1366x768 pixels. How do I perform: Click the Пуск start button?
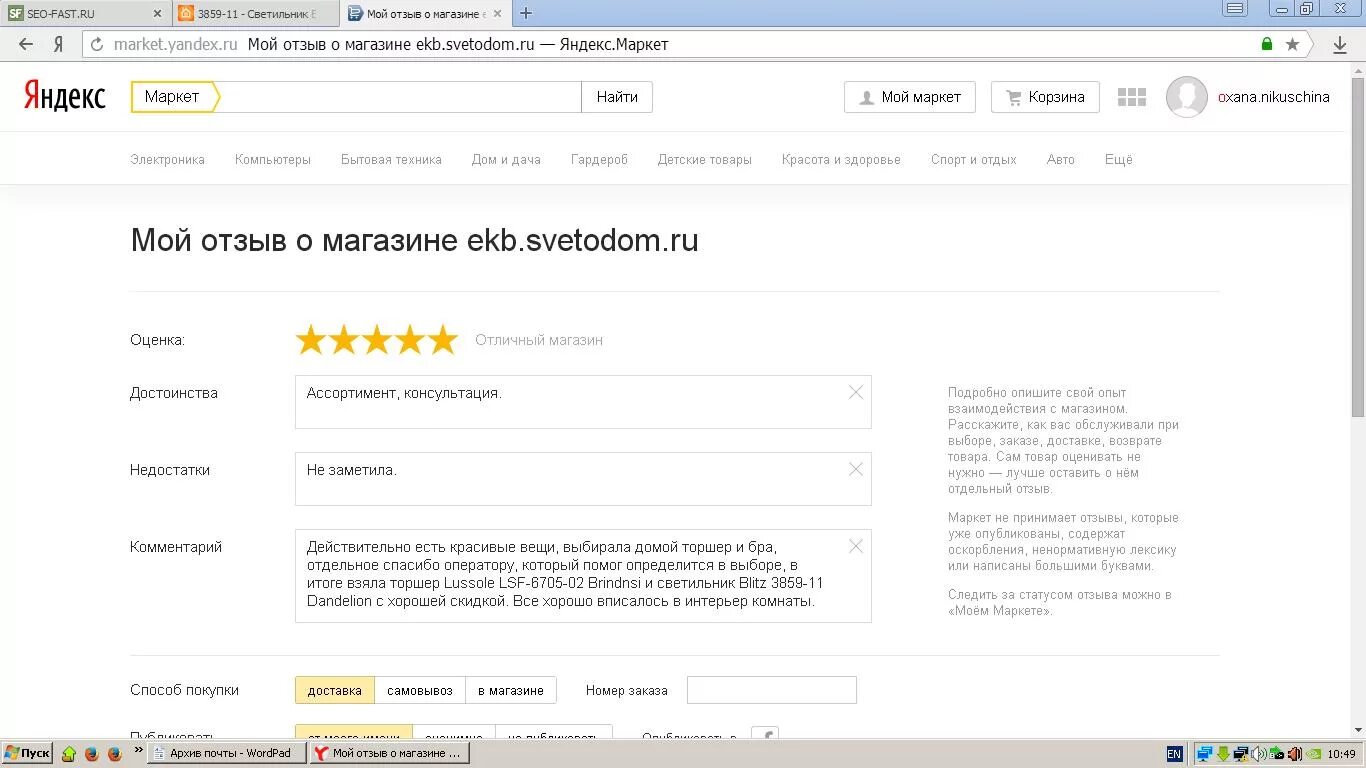pos(27,753)
